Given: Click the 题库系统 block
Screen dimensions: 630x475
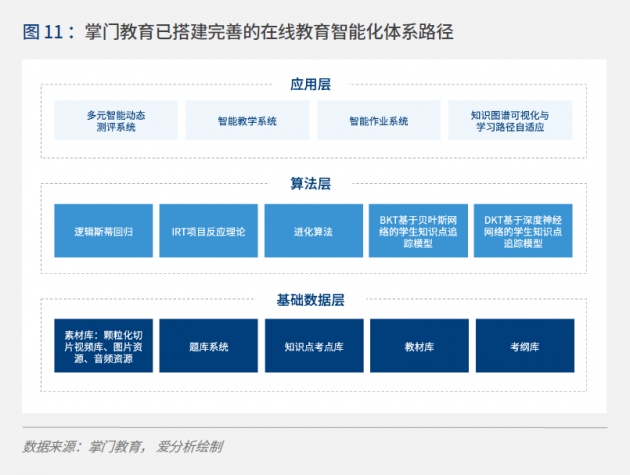Looking at the screenshot, I should (x=209, y=346).
